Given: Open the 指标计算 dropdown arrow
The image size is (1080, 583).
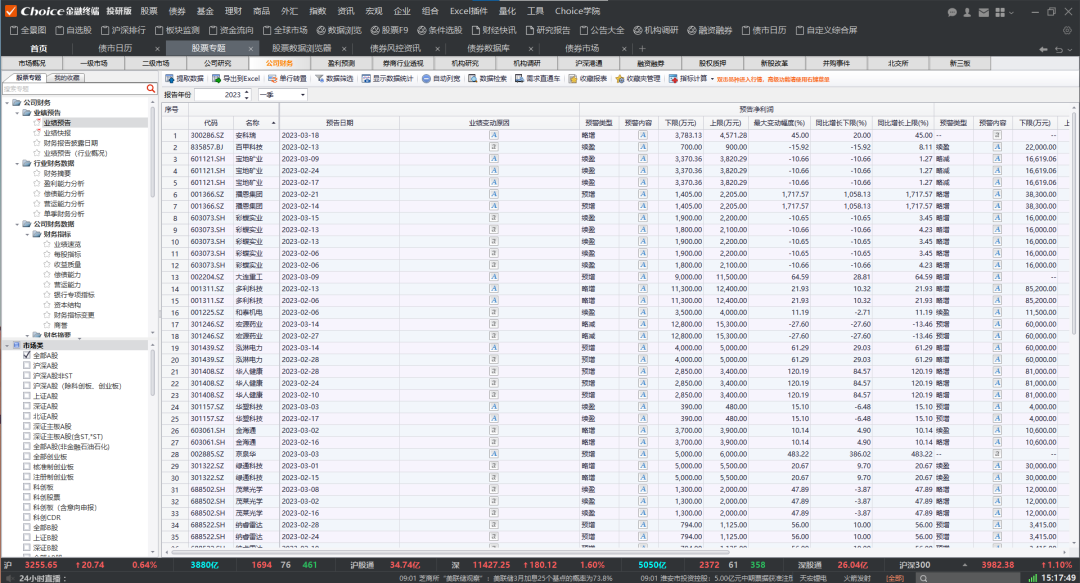Looking at the screenshot, I should [712, 79].
